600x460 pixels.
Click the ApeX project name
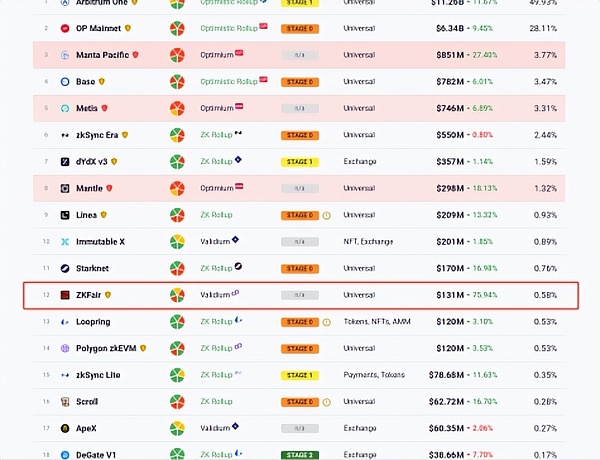[x=89, y=429]
